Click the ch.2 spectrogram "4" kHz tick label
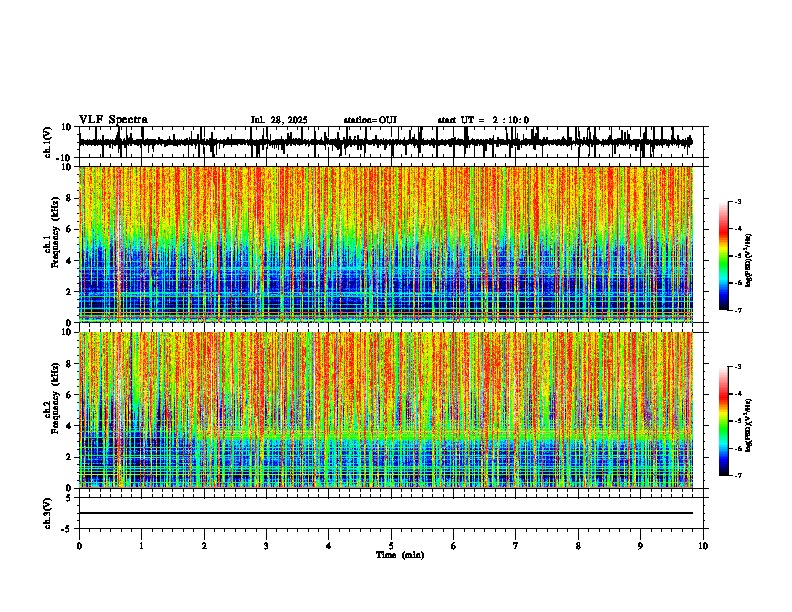 tap(70, 426)
